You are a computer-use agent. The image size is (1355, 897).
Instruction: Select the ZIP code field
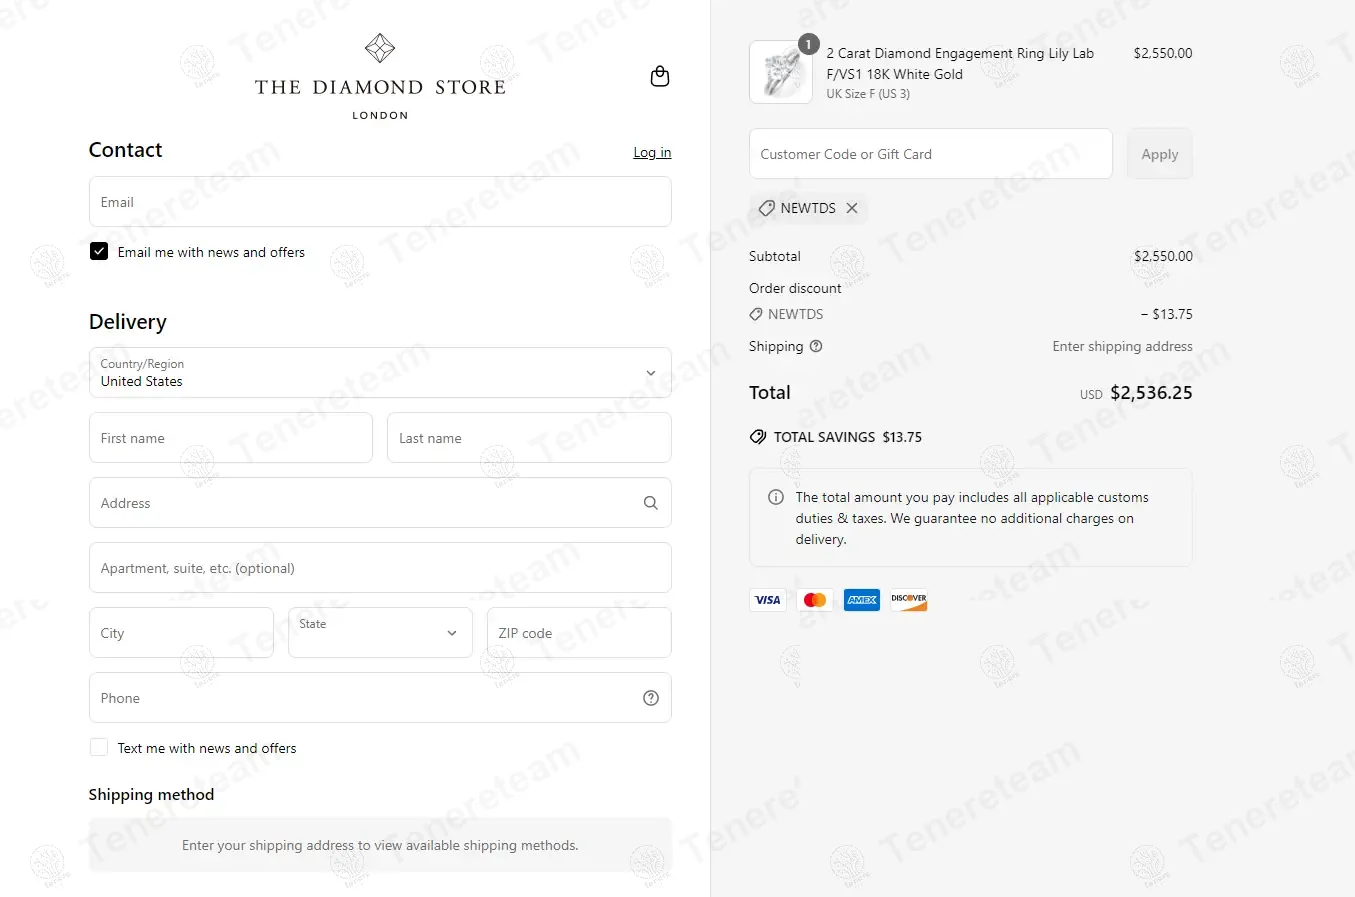pyautogui.click(x=579, y=633)
